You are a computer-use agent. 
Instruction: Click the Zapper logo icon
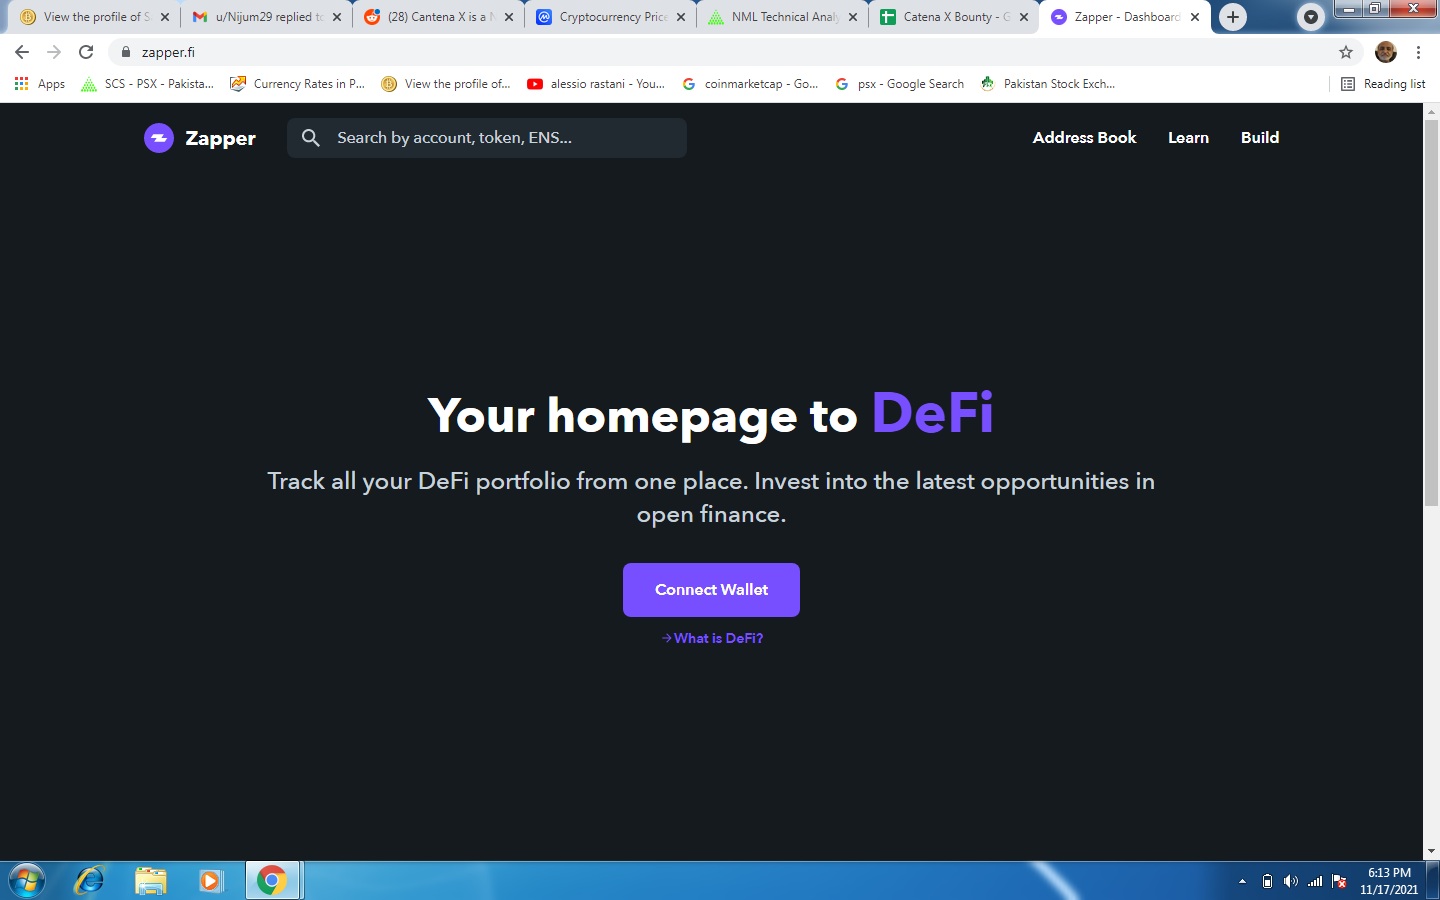point(158,138)
